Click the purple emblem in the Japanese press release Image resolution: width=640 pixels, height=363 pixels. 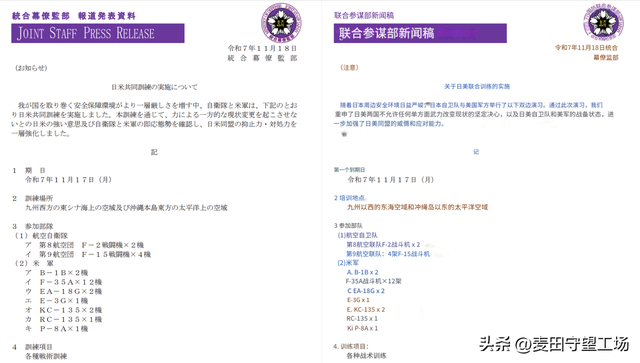click(x=281, y=22)
